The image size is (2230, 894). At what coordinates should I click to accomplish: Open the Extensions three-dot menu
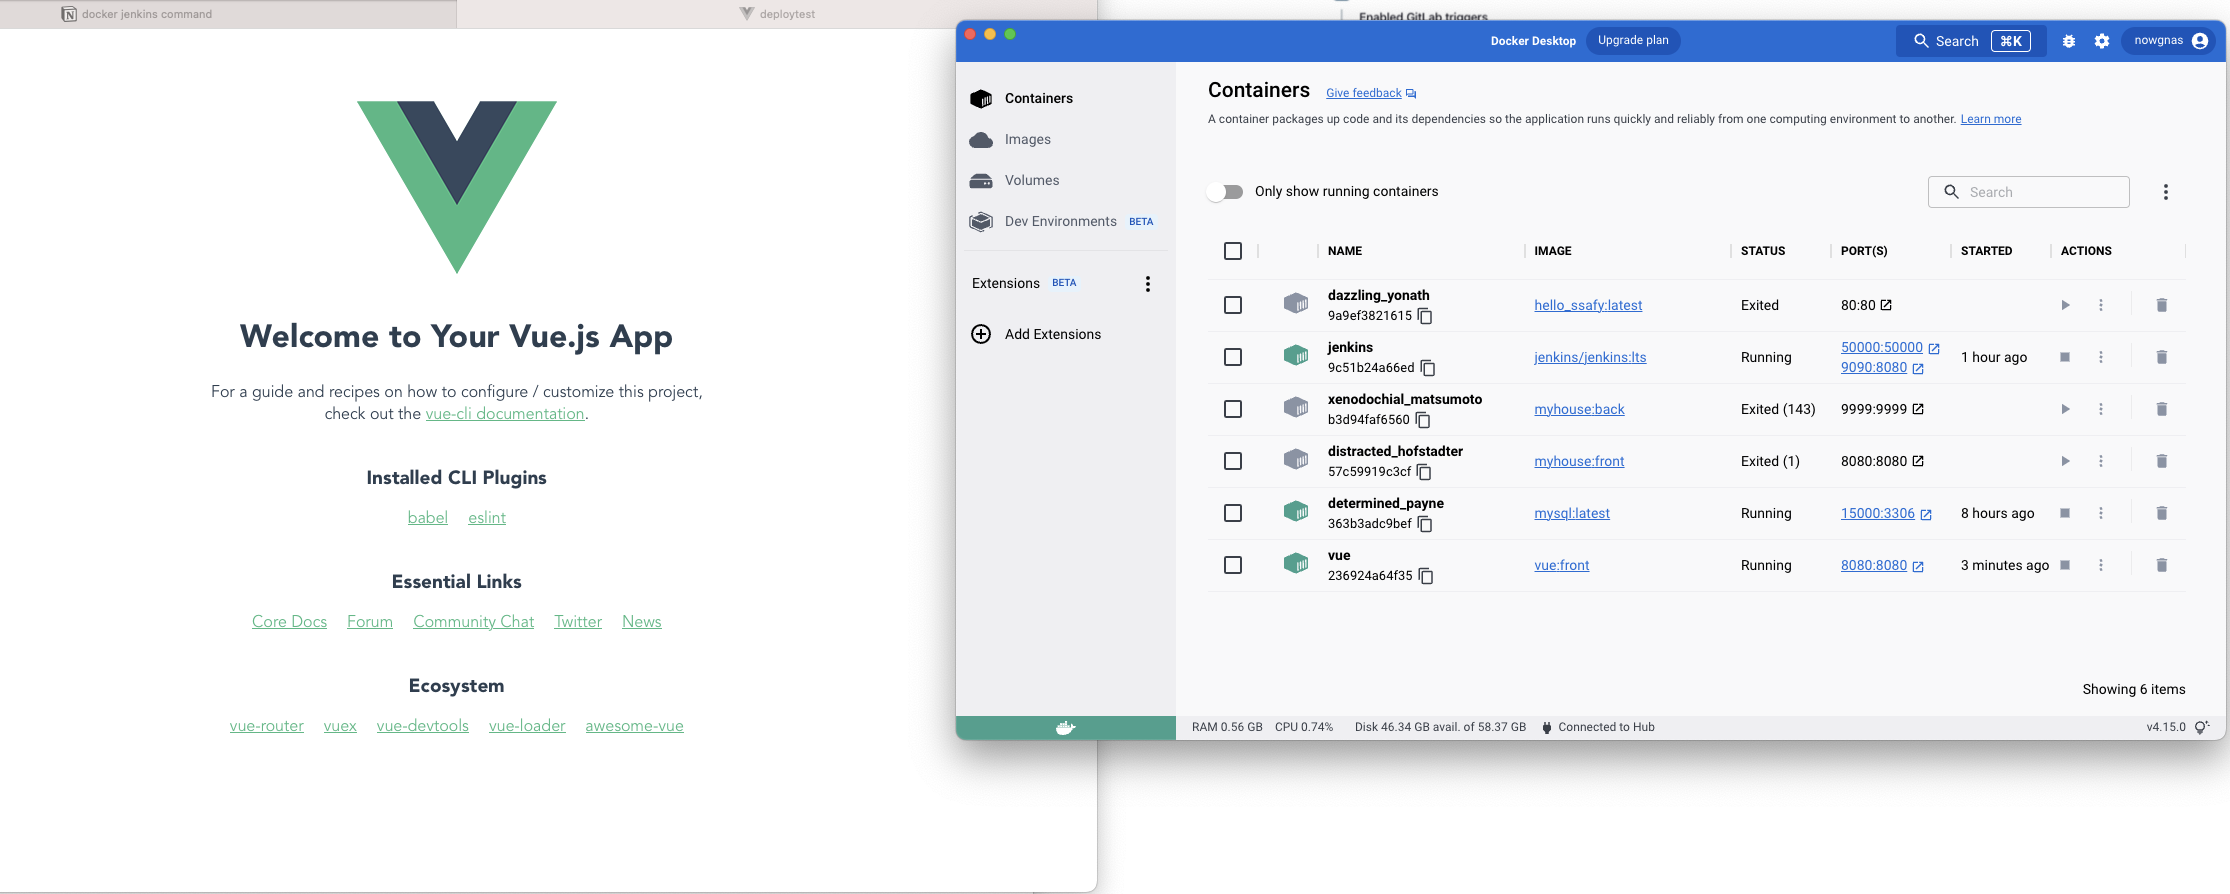(x=1148, y=284)
